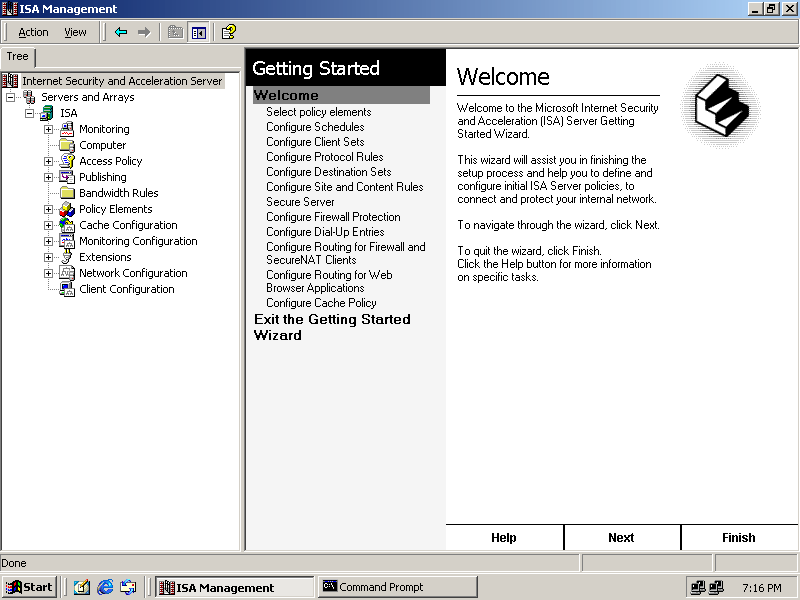Select the Client Configuration icon
The width and height of the screenshot is (800, 600).
pos(67,289)
